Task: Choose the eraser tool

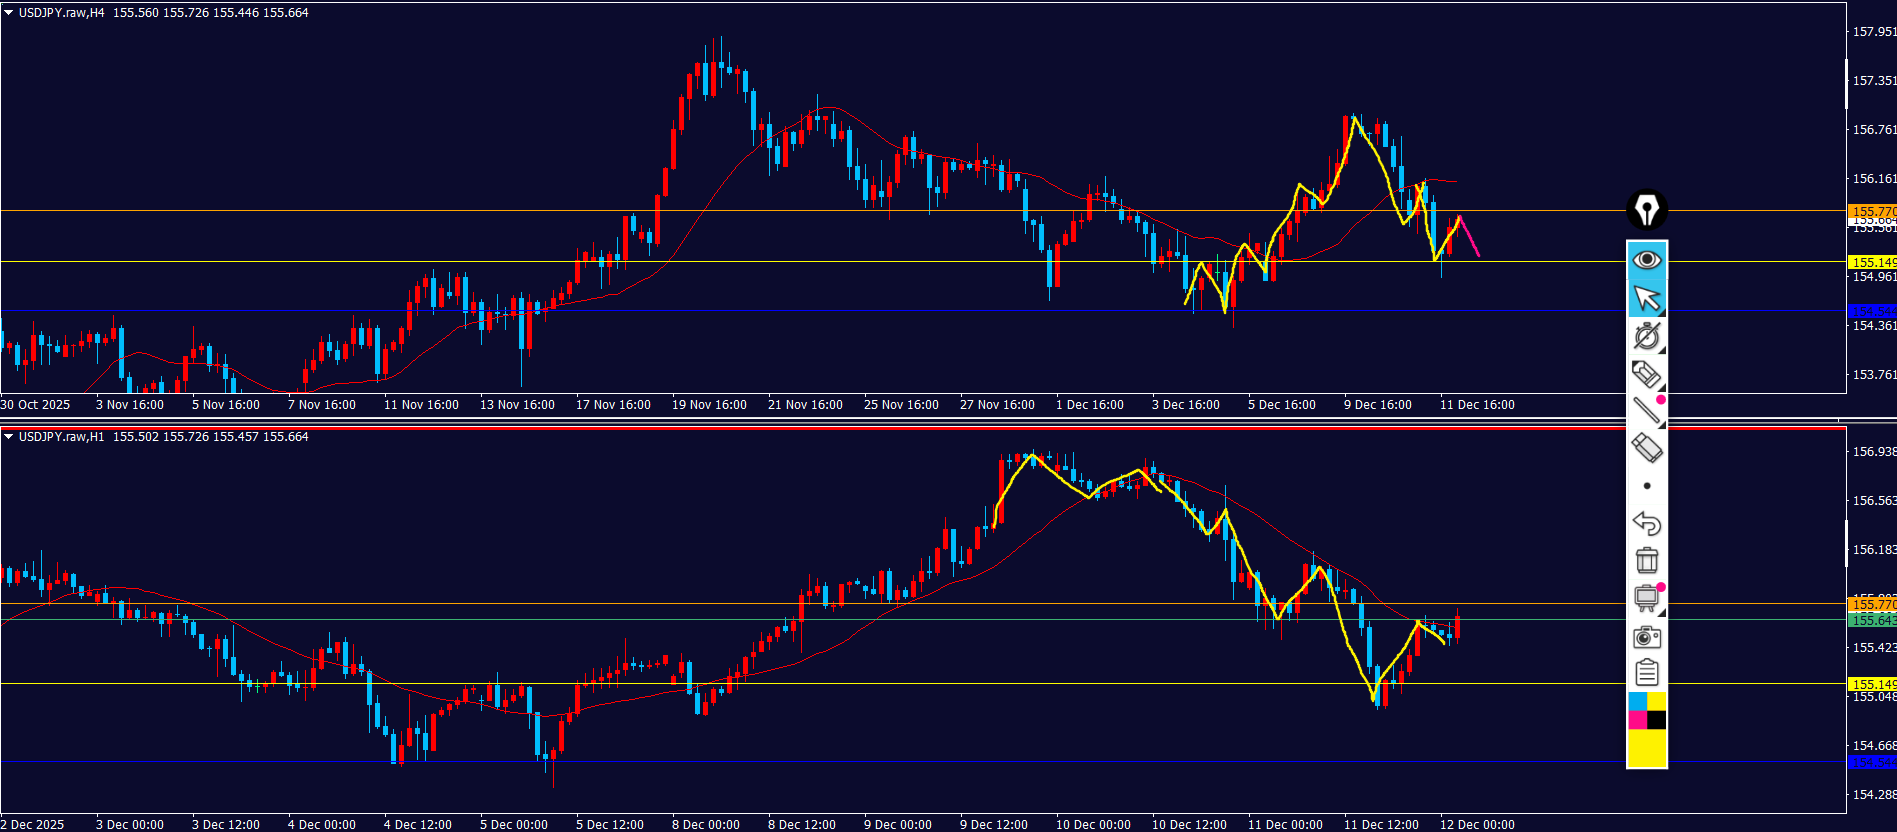Action: click(x=1646, y=447)
